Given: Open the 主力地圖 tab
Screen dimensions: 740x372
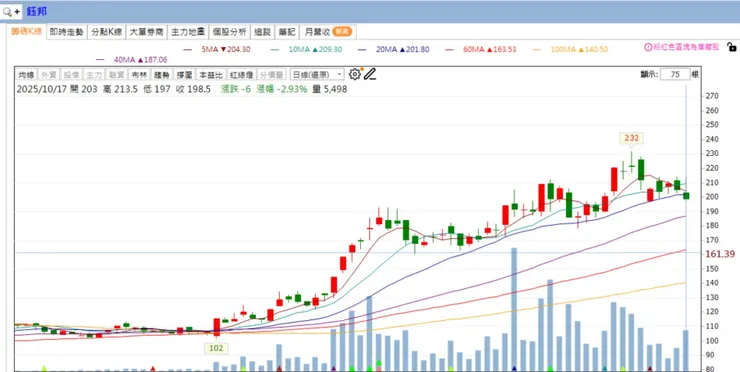Looking at the screenshot, I should tap(187, 32).
